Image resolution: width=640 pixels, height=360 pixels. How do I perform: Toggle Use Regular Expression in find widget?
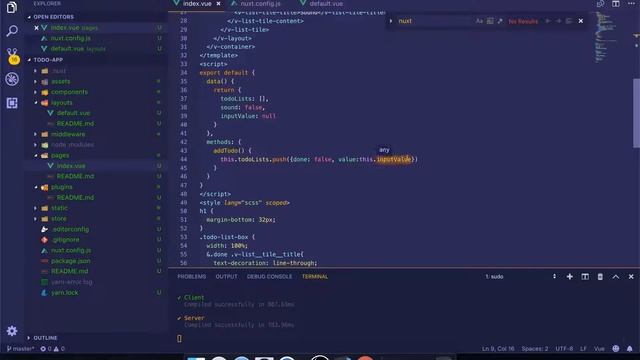[500, 21]
